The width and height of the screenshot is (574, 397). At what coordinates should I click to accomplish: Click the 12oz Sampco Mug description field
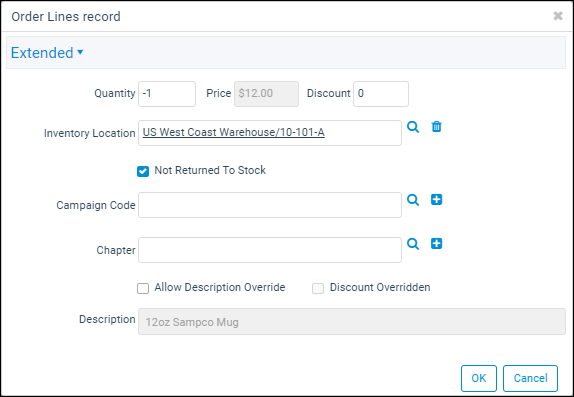pyautogui.click(x=352, y=322)
